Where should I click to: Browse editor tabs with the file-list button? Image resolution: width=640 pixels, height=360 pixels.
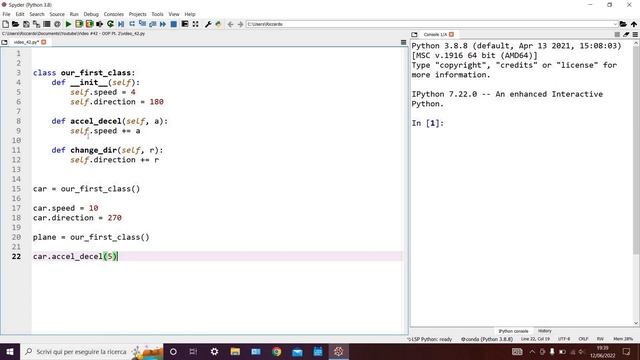tap(4, 42)
